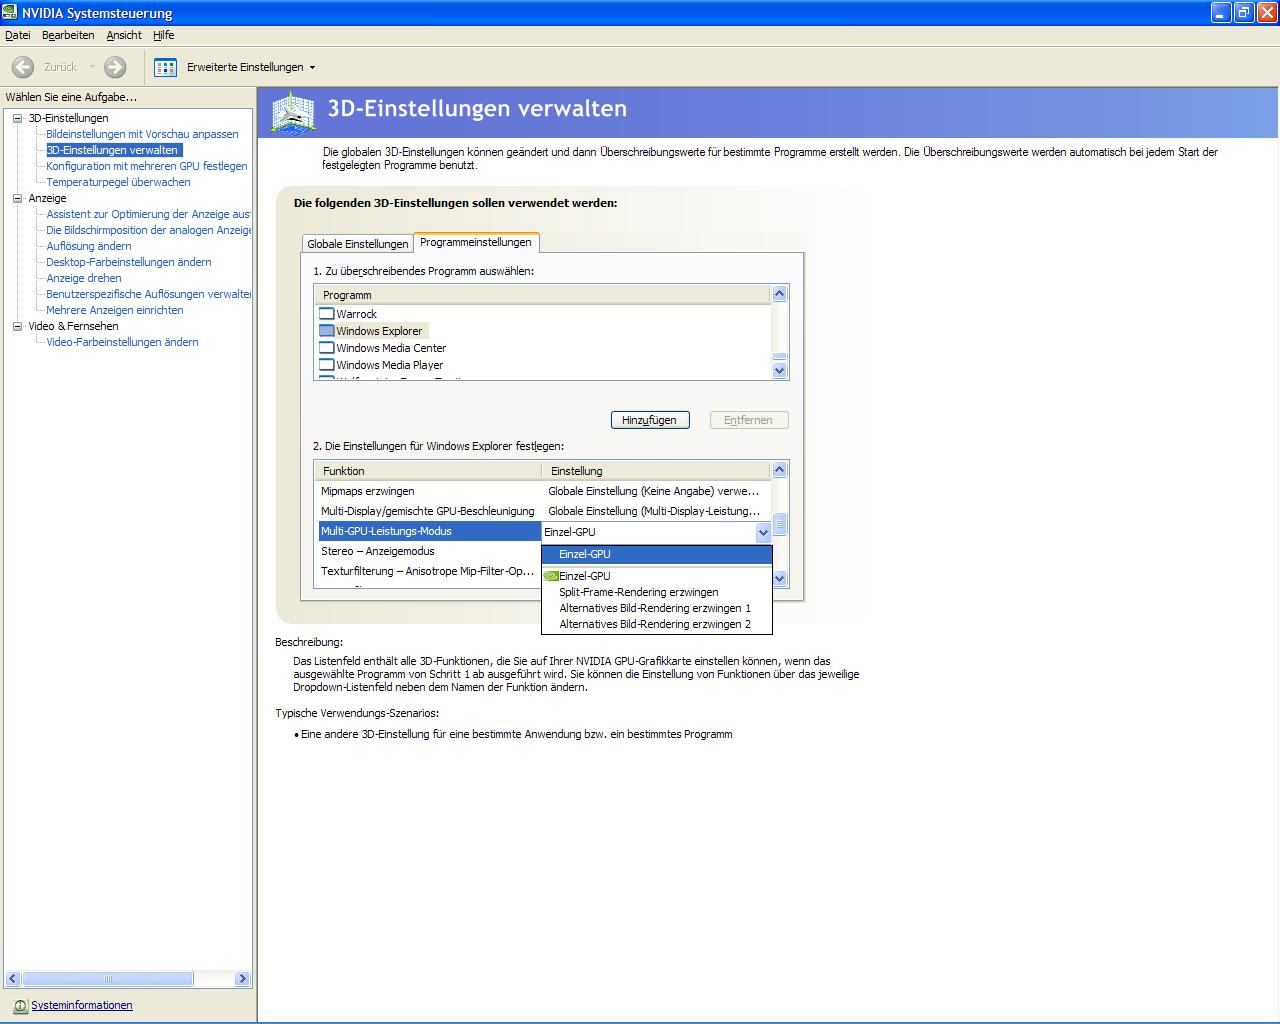Click the back arrow icon

coord(22,67)
